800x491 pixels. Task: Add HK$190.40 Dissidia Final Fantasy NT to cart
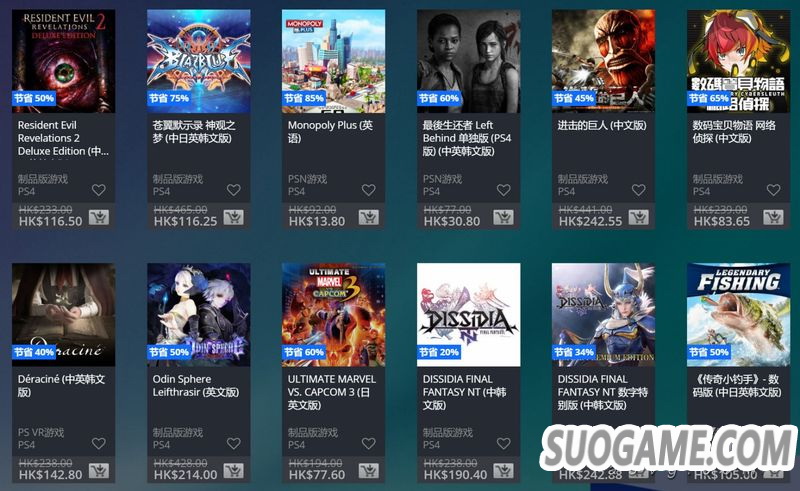[x=504, y=471]
